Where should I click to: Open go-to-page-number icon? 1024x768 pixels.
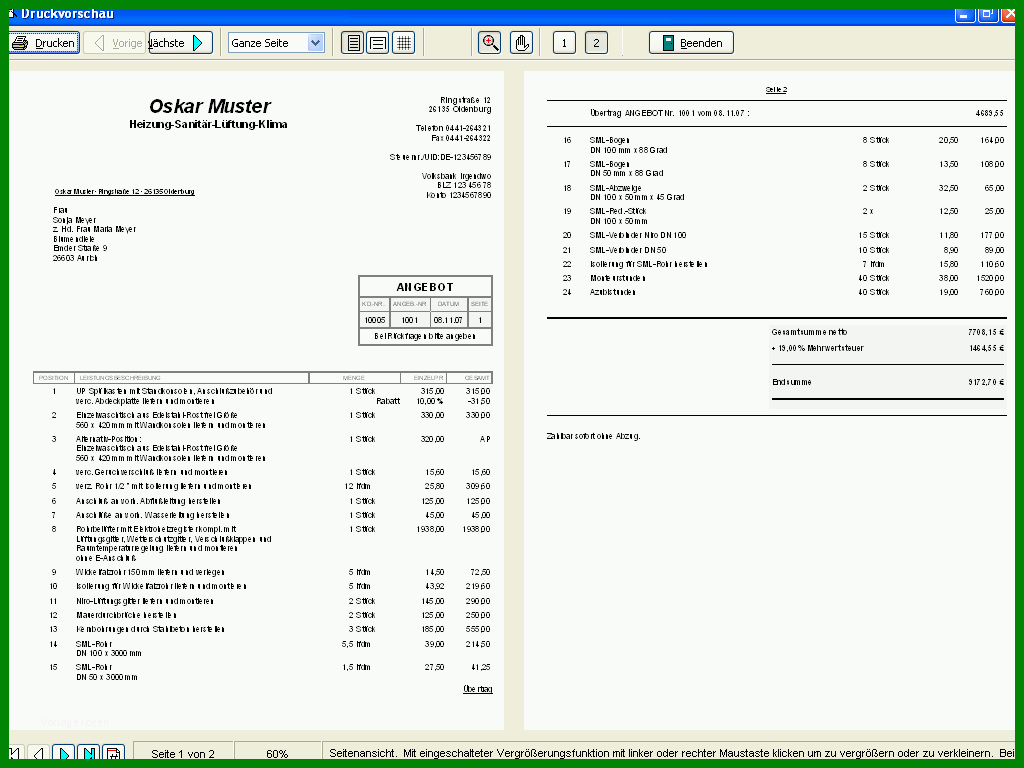point(113,754)
